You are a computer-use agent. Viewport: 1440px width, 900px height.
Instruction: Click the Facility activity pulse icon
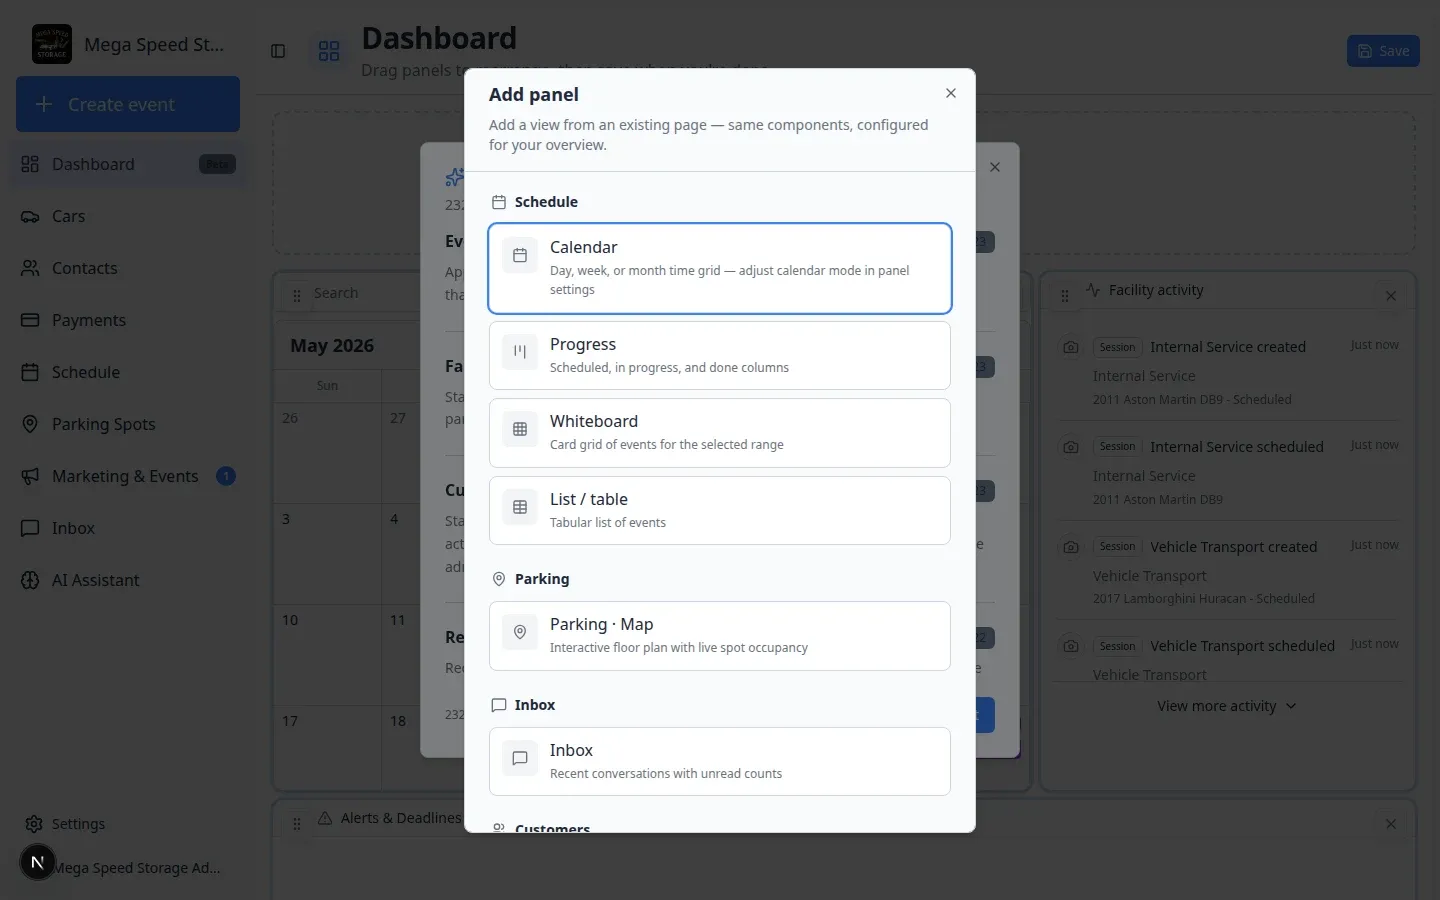1093,290
